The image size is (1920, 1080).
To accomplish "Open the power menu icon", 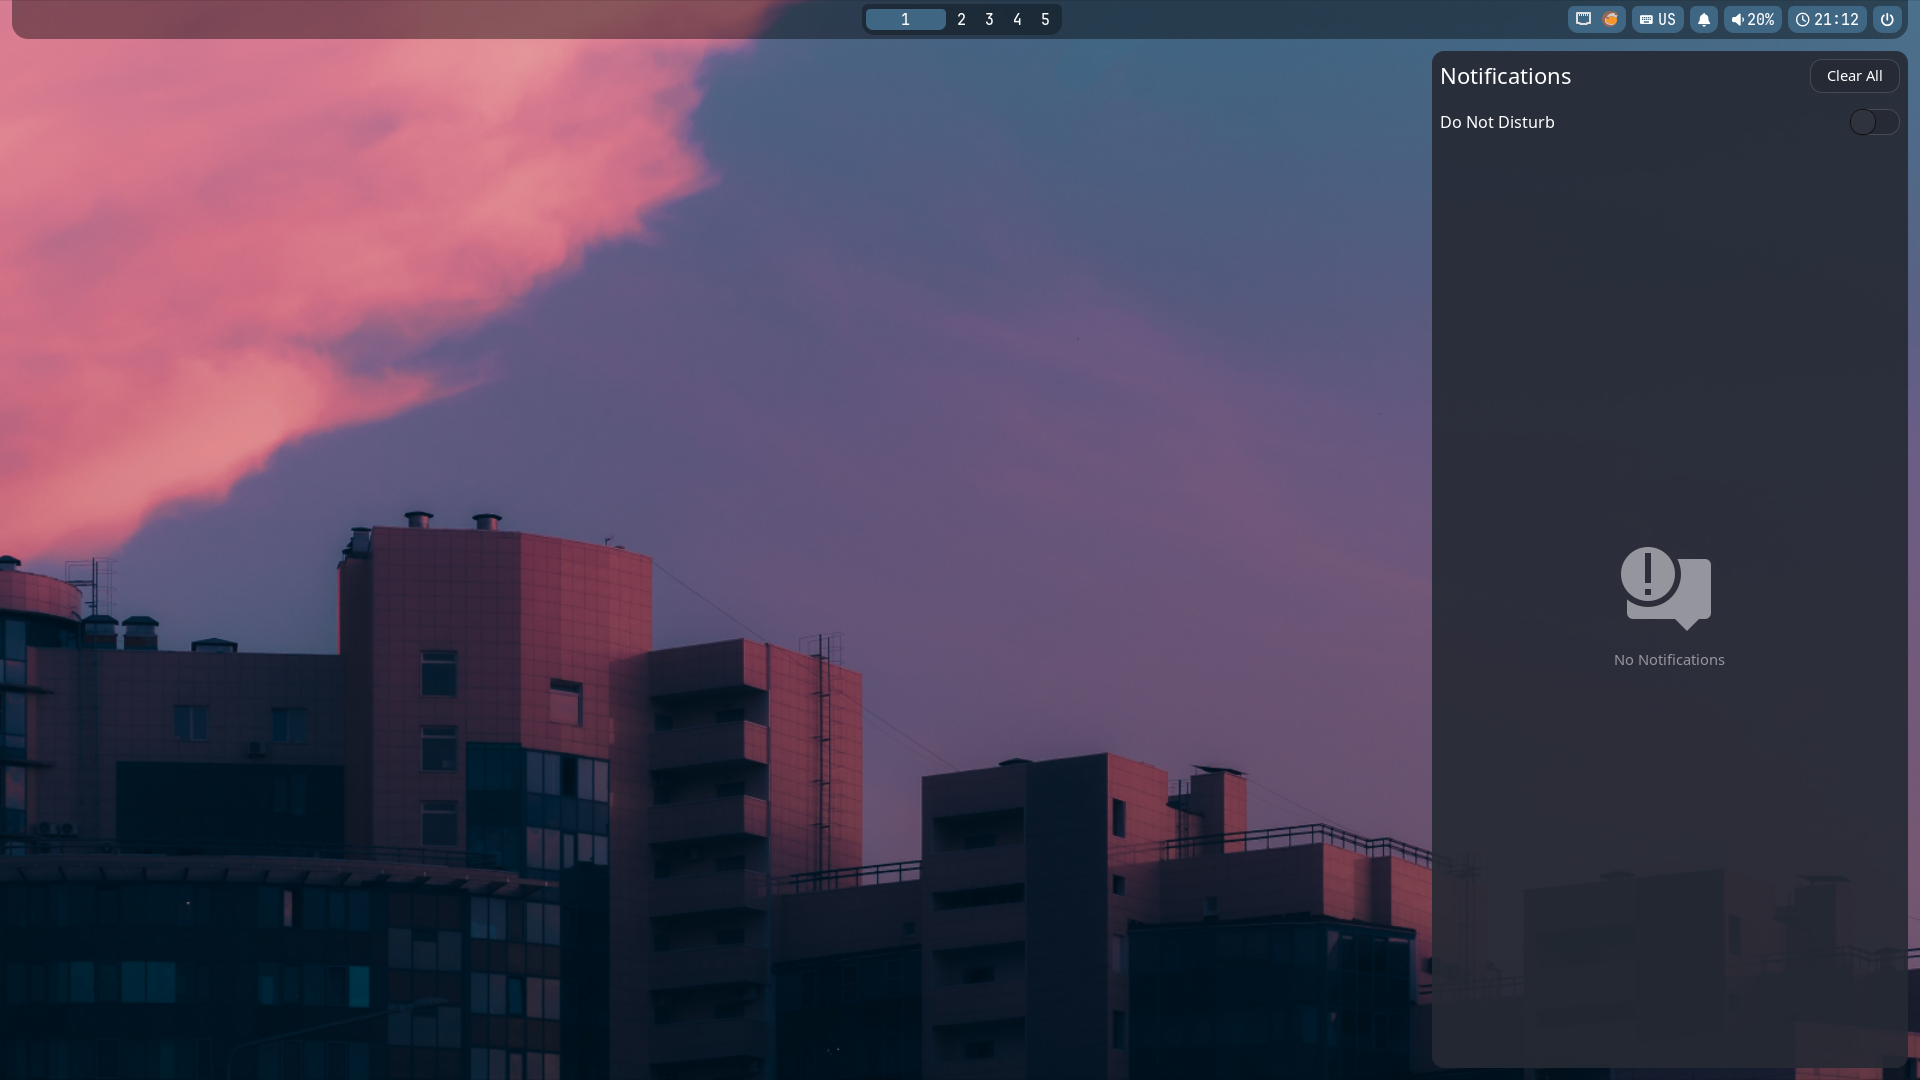I will [1887, 19].
